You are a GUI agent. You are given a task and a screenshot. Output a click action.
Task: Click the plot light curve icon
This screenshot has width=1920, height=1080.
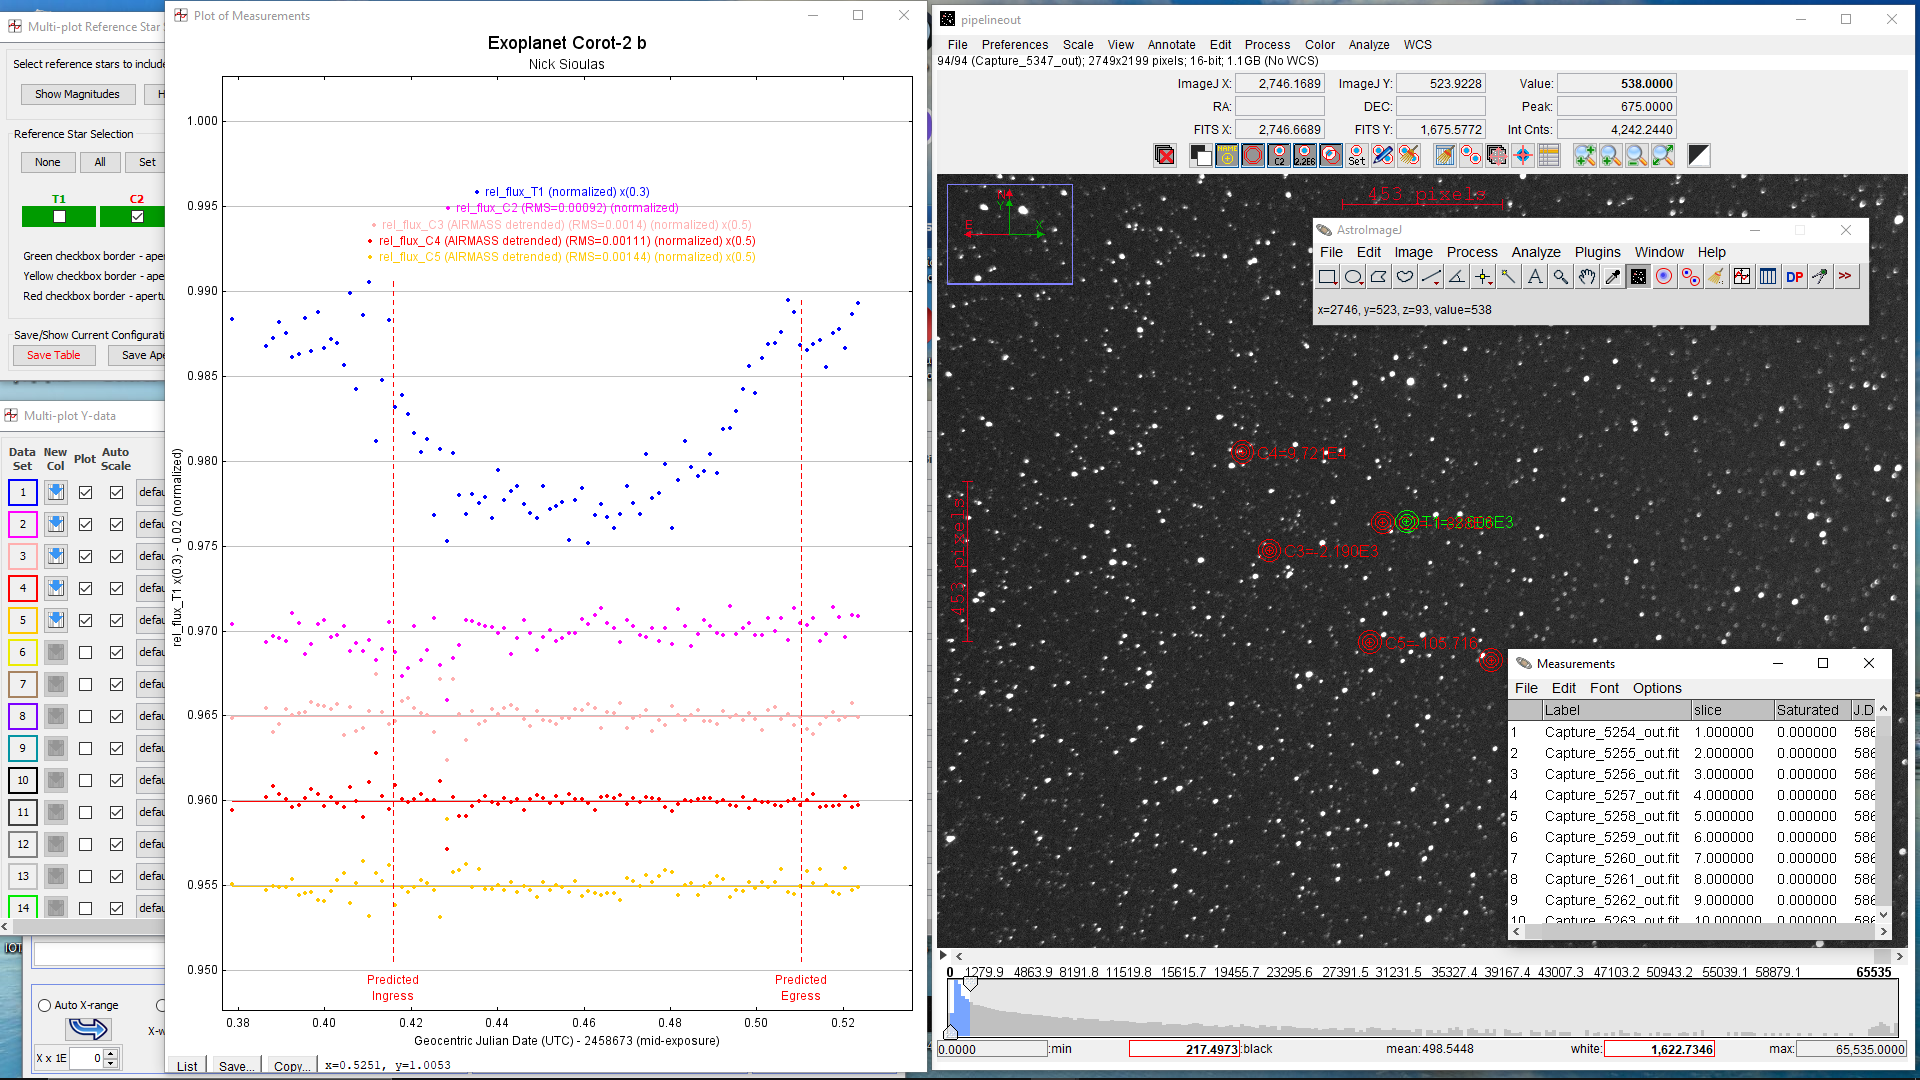(1743, 277)
